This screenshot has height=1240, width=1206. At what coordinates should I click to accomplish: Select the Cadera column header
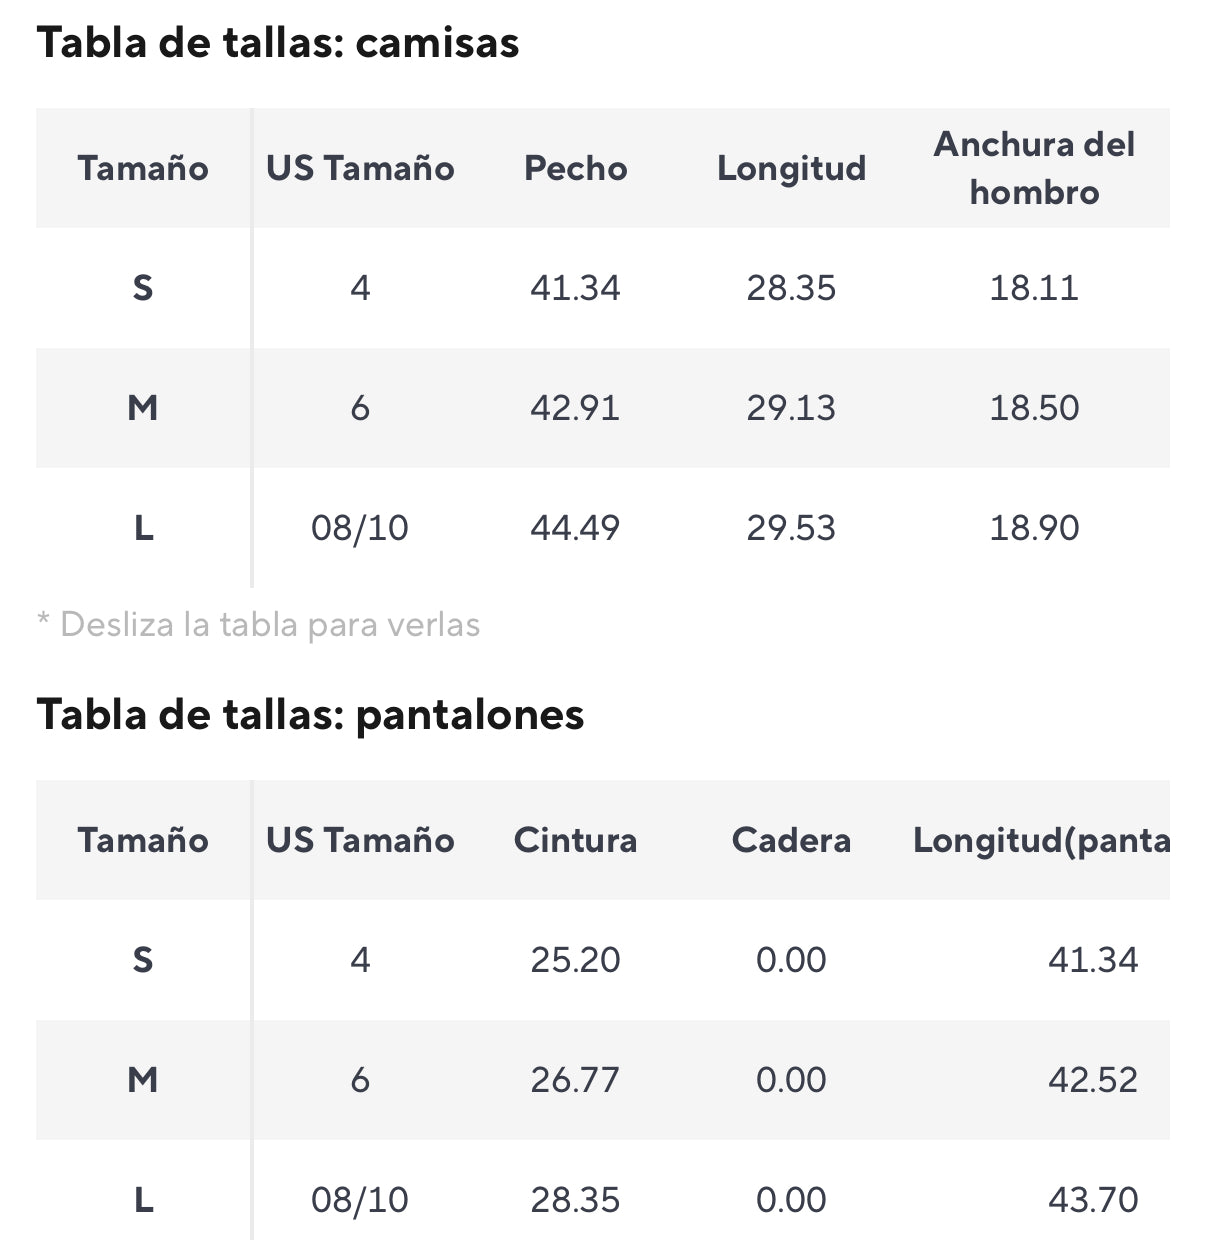click(x=791, y=840)
